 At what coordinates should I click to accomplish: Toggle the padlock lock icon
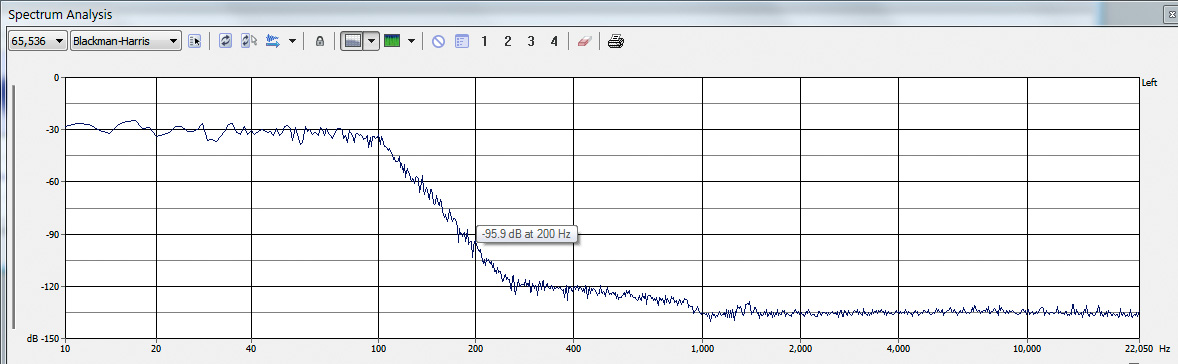(319, 41)
